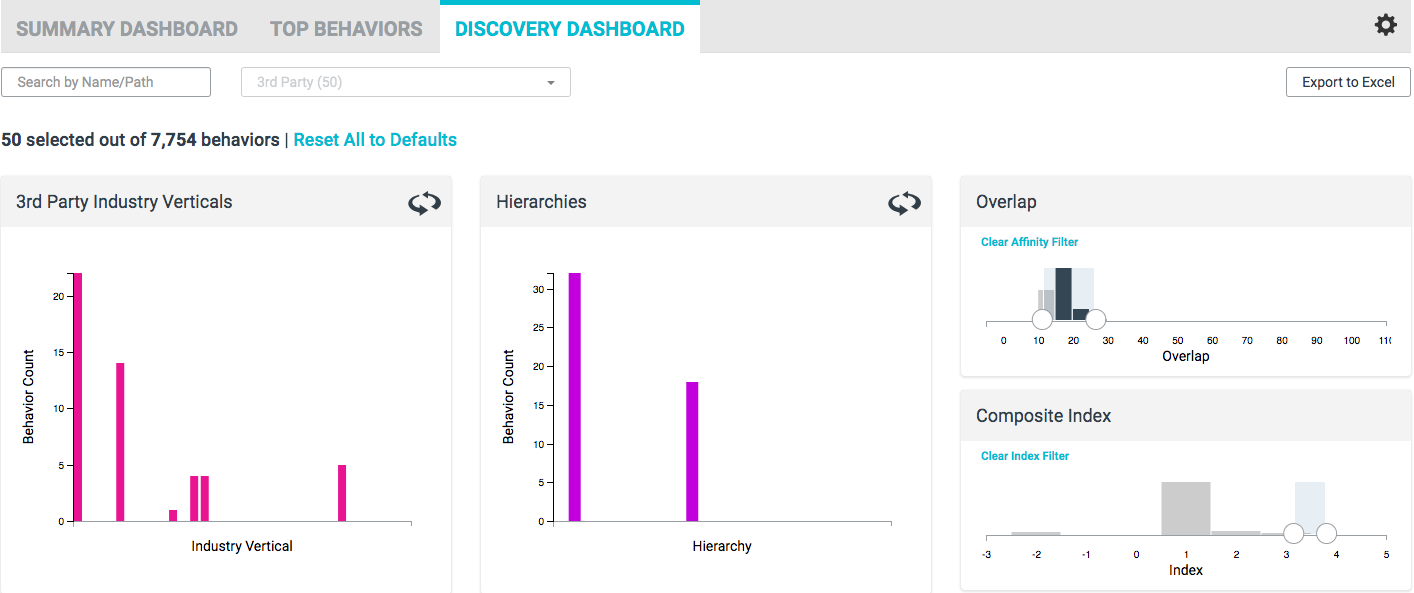This screenshot has height=593, width=1414.
Task: Click the left Overlap slider handle
Action: pos(1042,319)
